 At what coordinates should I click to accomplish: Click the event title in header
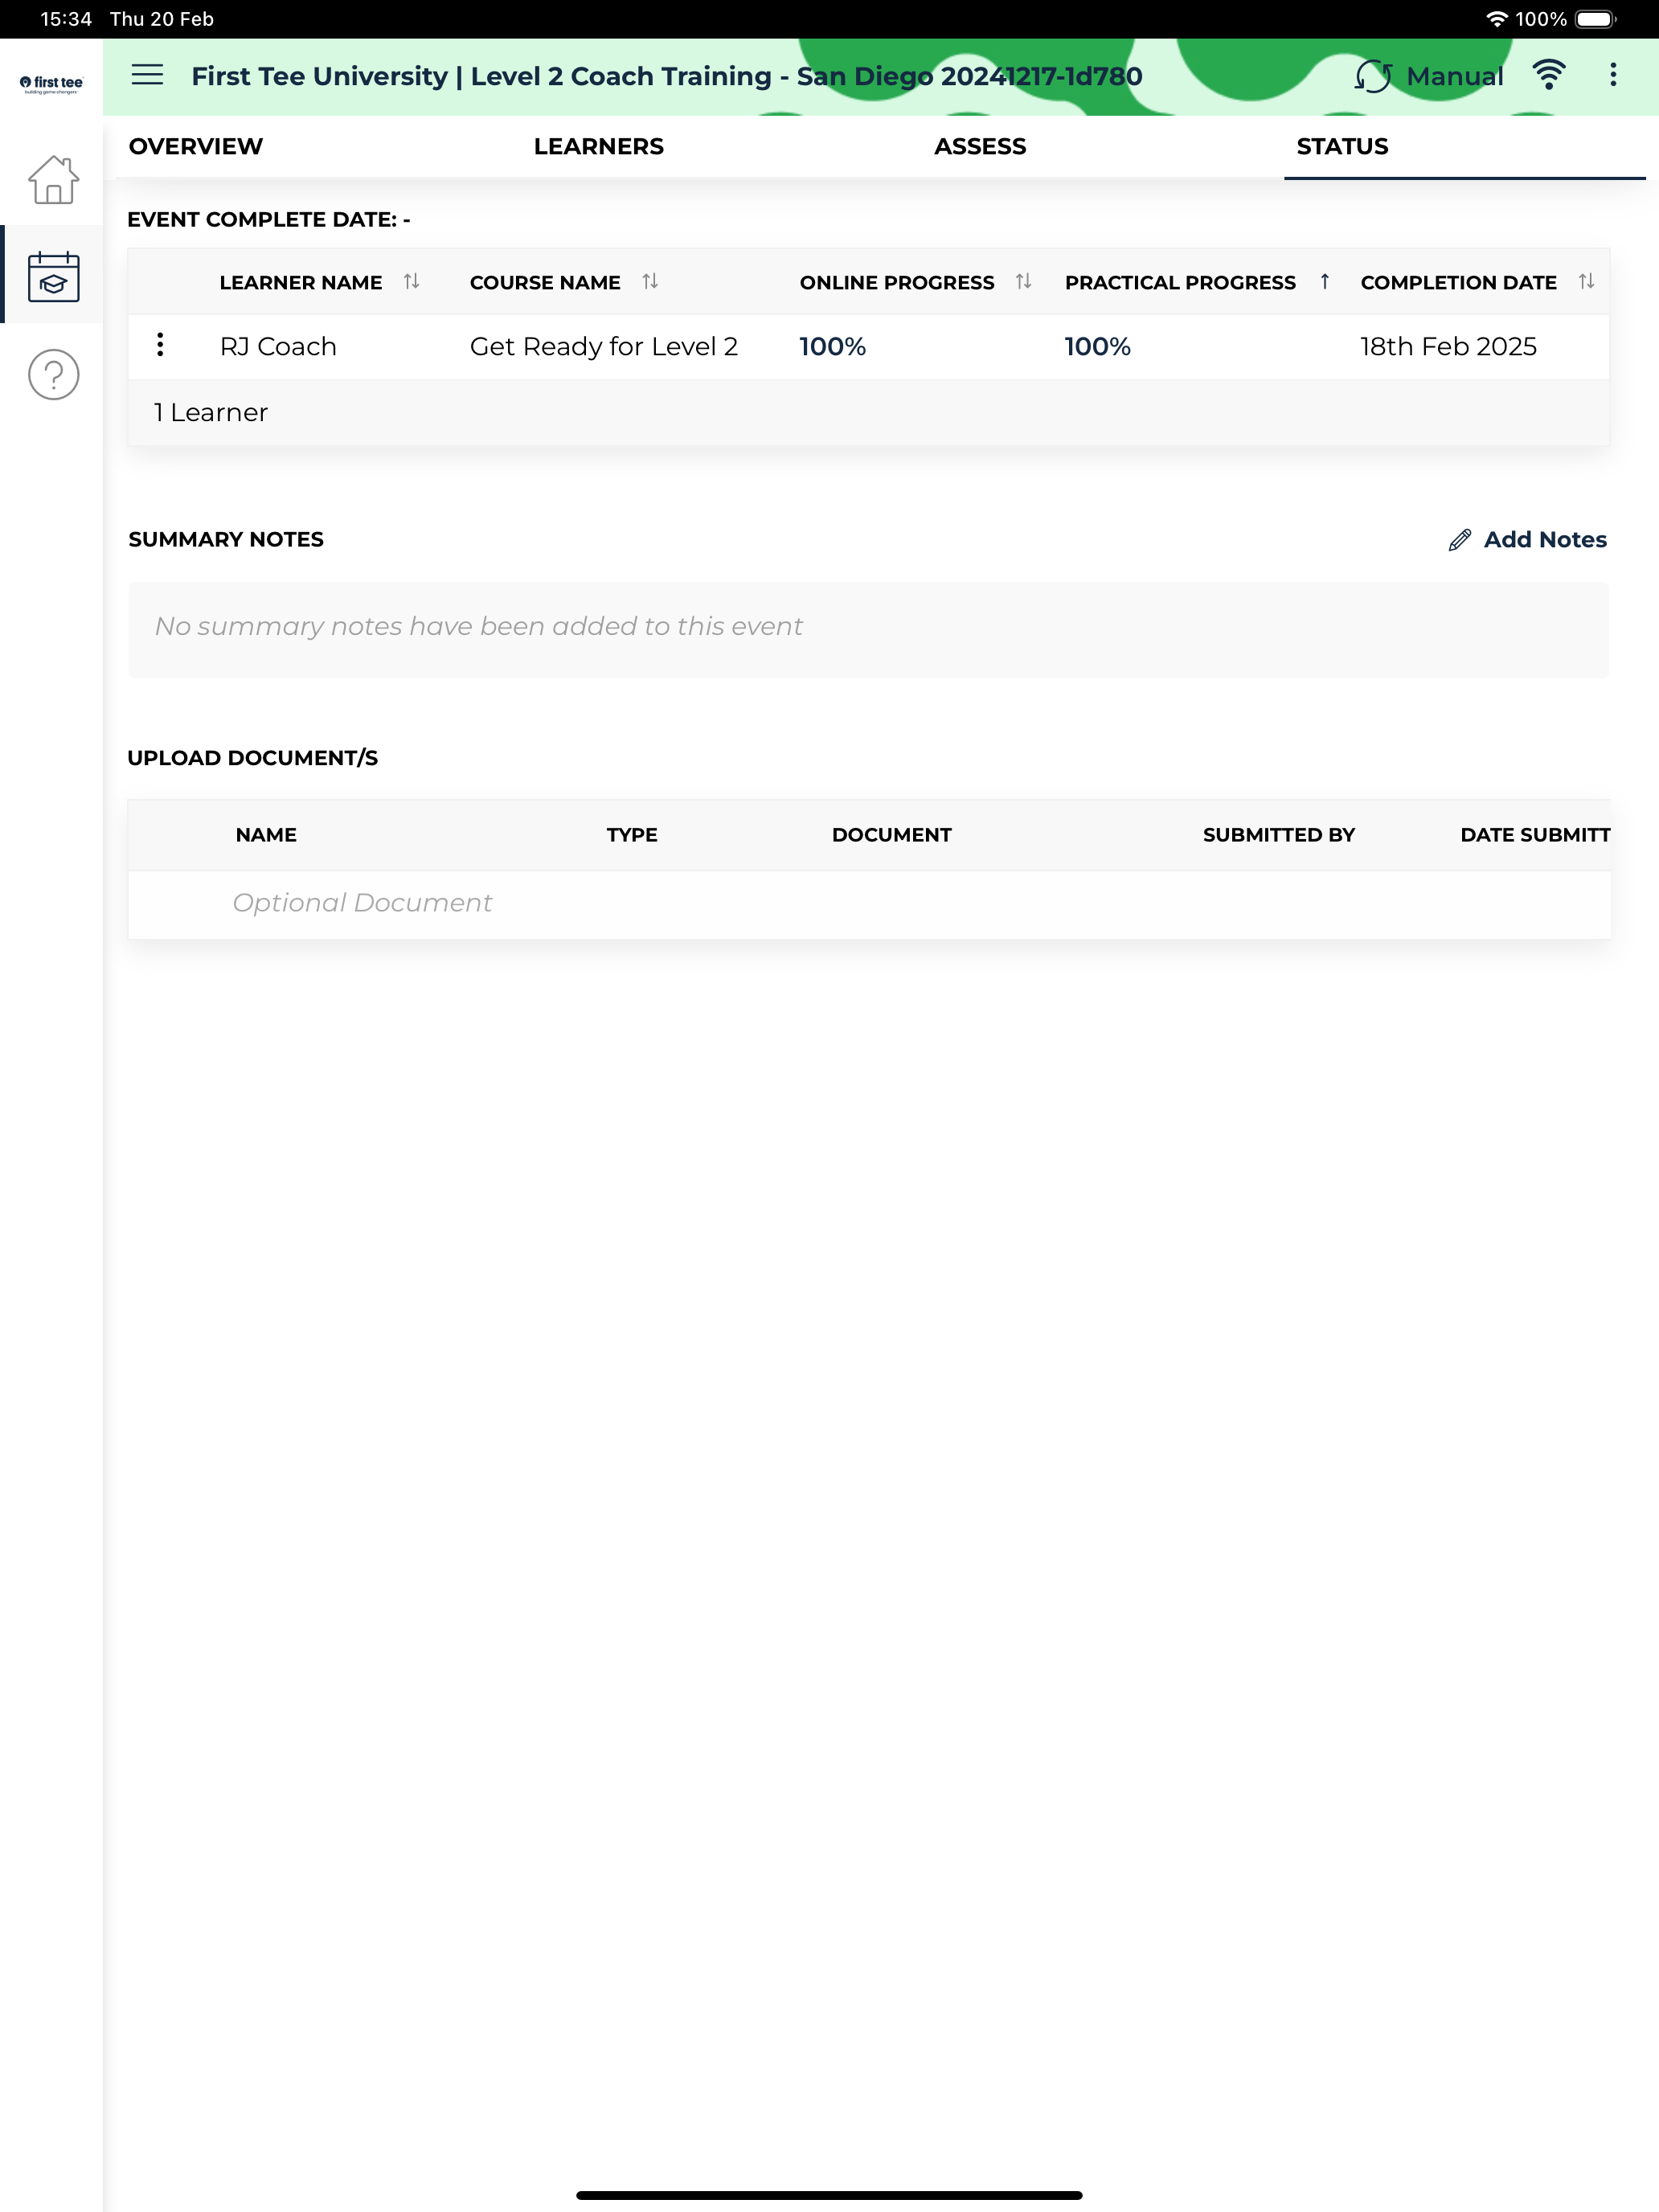coord(667,77)
